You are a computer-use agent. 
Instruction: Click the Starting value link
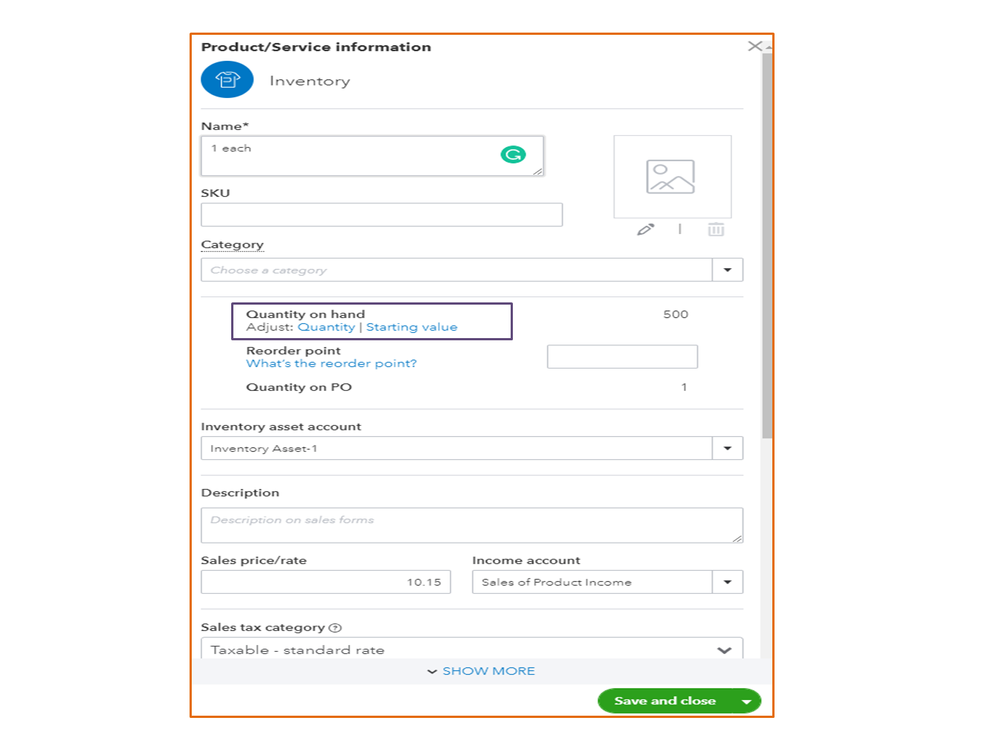(411, 327)
